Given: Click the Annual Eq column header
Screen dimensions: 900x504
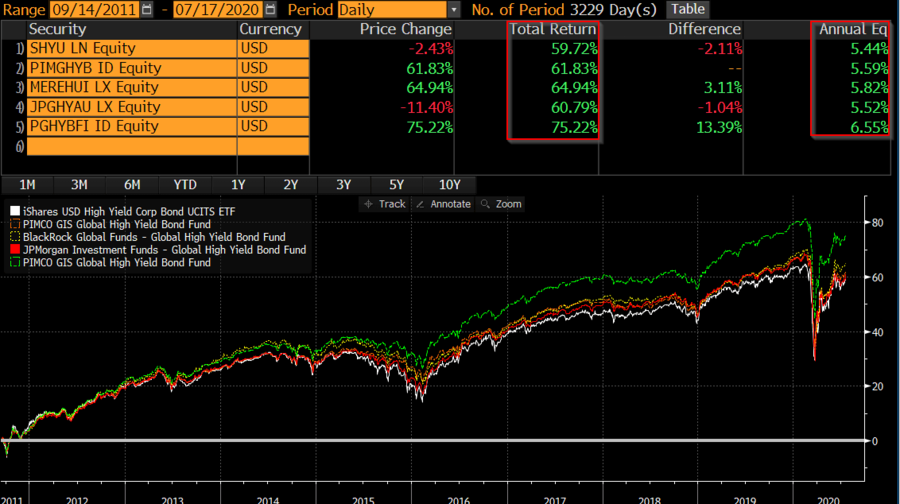Looking at the screenshot, I should pyautogui.click(x=853, y=29).
